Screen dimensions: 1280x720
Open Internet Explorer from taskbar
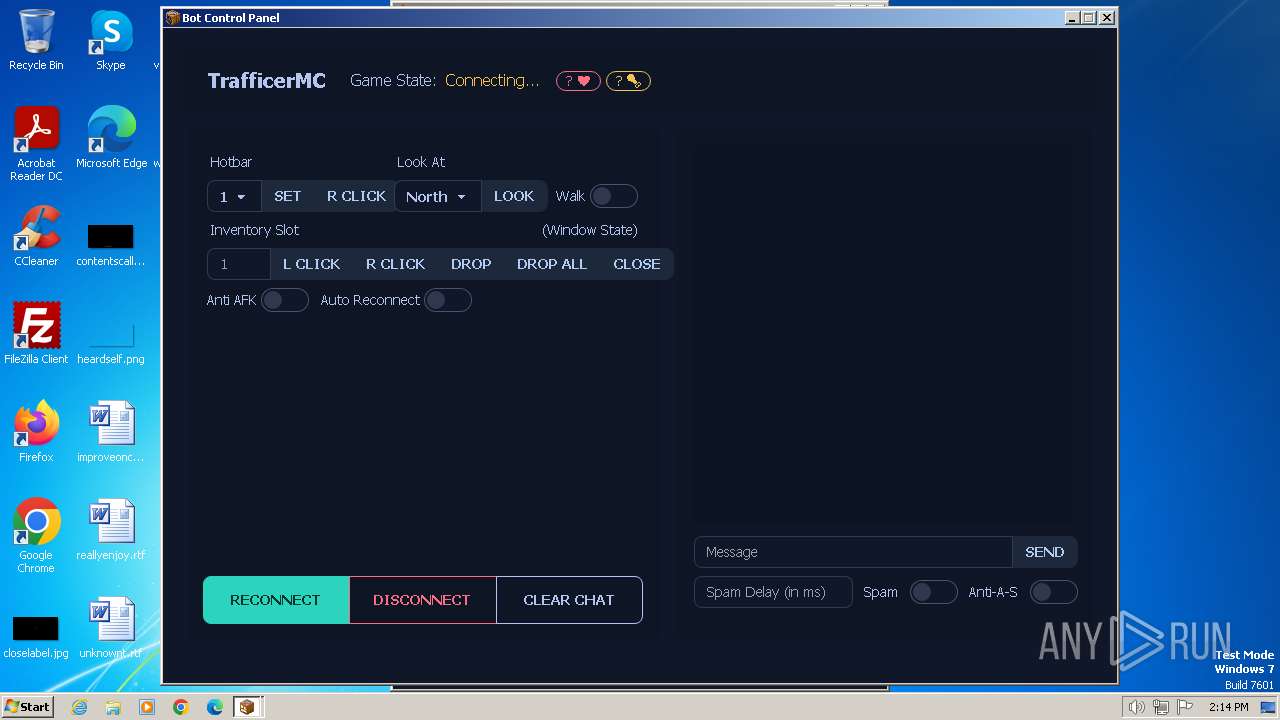tap(79, 707)
